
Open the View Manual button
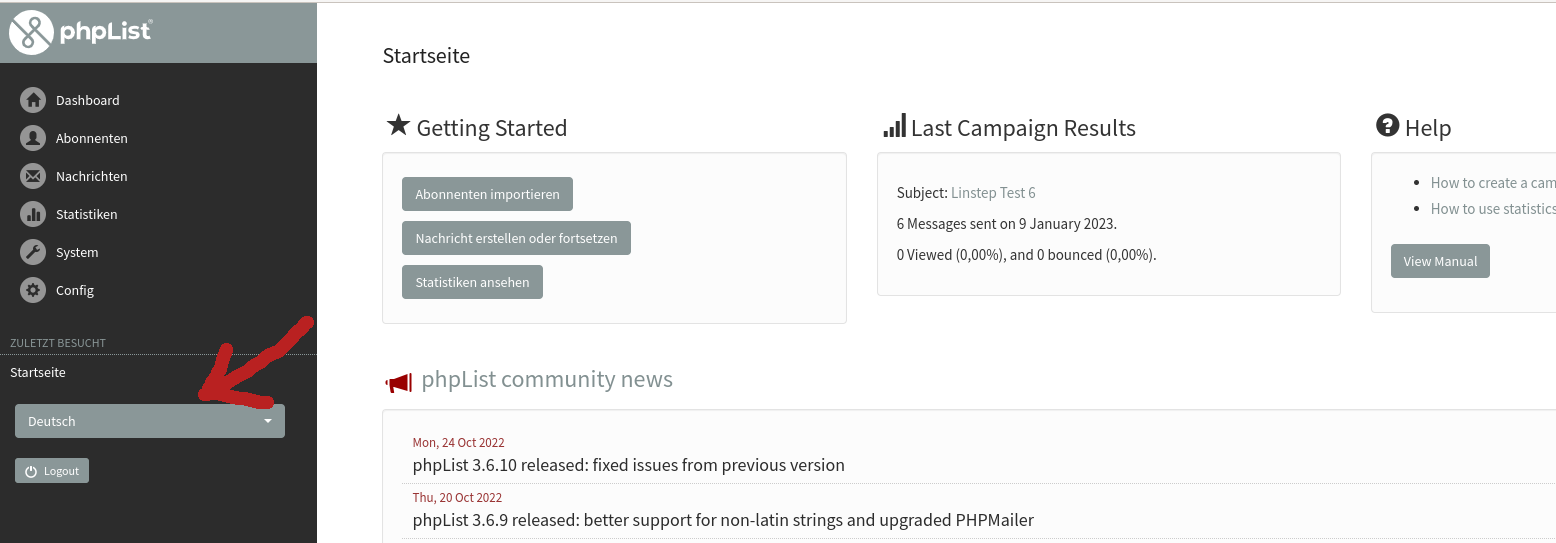tap(1440, 261)
